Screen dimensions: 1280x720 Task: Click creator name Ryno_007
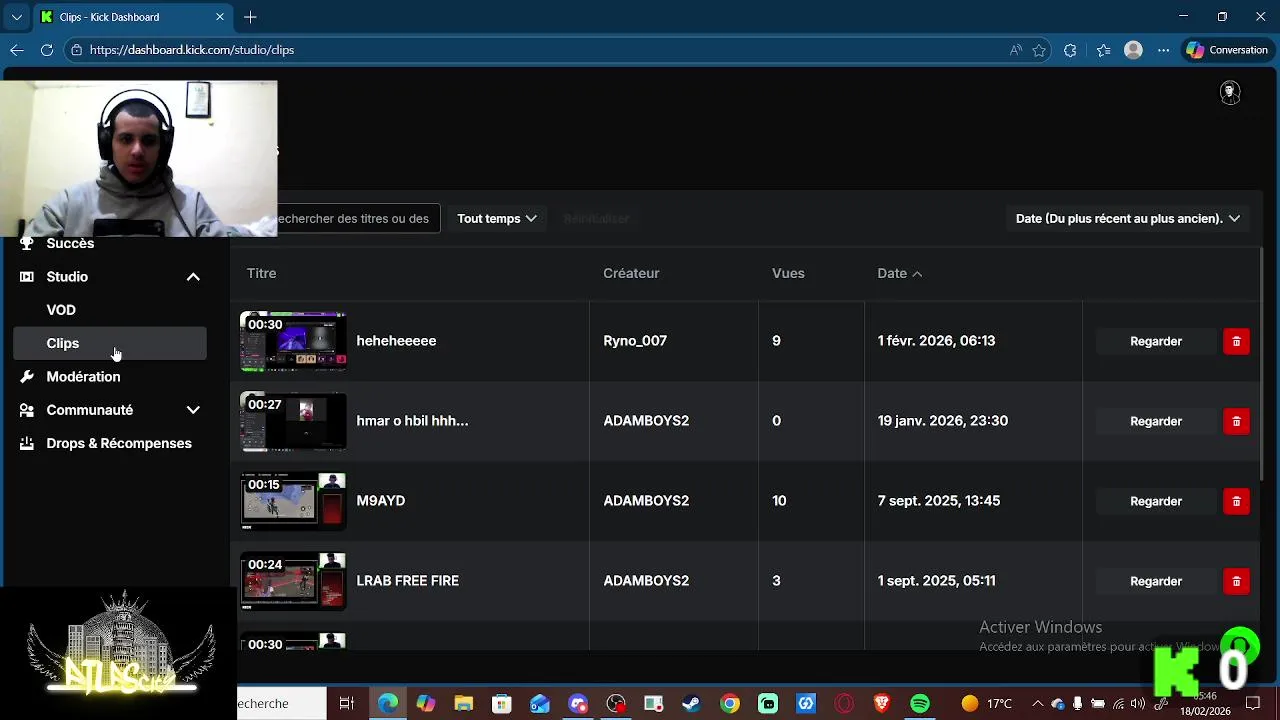tap(635, 341)
